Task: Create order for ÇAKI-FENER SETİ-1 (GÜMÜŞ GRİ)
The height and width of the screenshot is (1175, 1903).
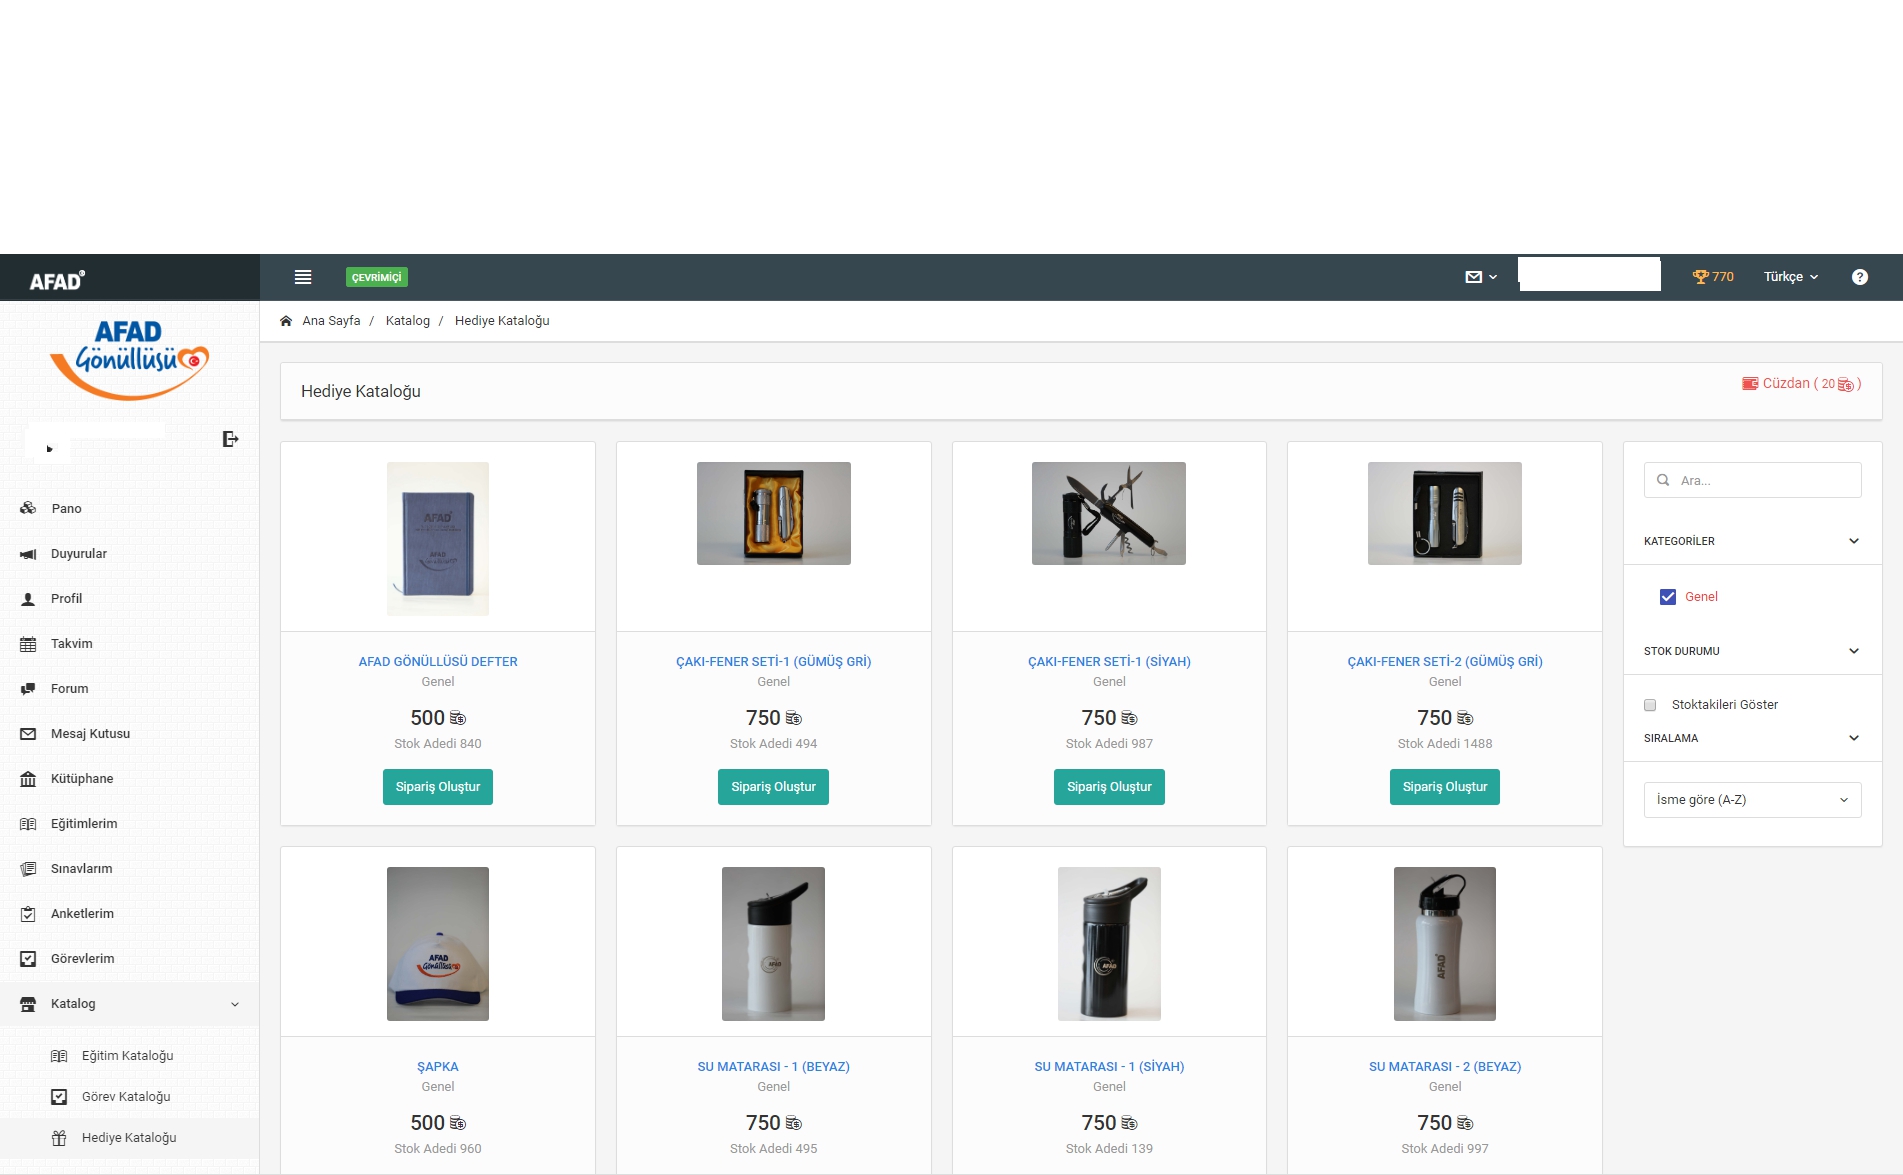Action: point(773,787)
